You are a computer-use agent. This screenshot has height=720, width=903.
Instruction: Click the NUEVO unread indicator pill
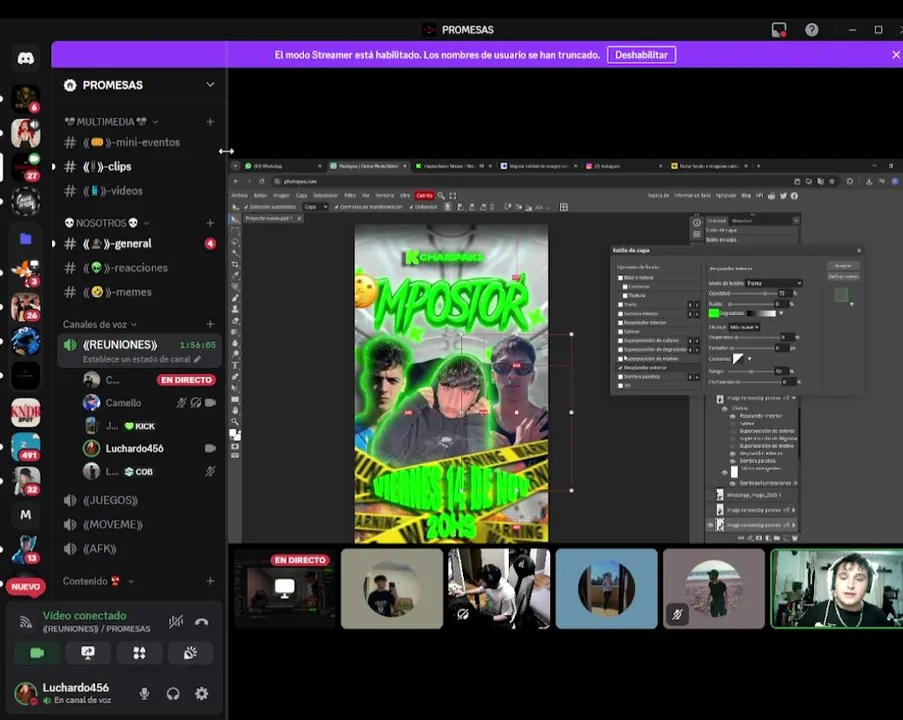pos(25,586)
